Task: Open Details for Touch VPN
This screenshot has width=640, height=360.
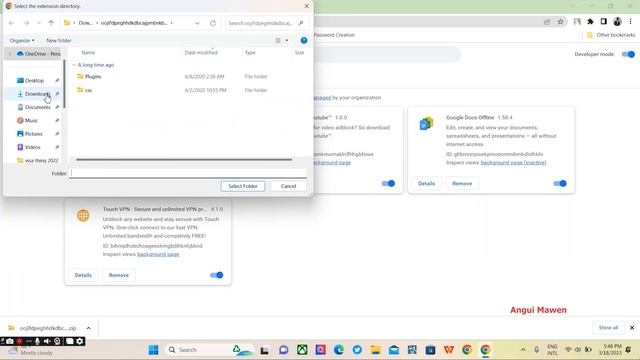Action: [83, 275]
